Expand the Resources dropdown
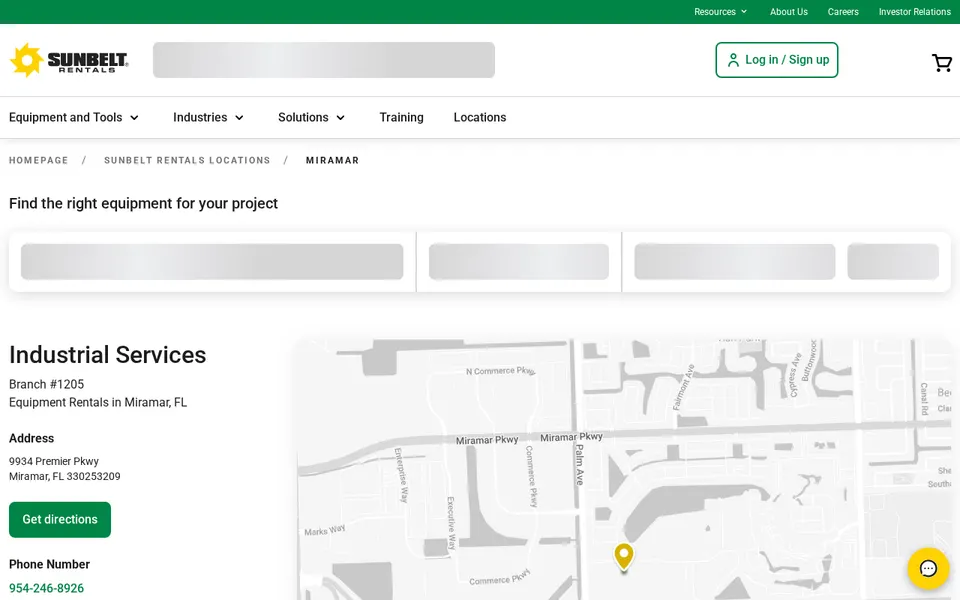 click(x=720, y=12)
